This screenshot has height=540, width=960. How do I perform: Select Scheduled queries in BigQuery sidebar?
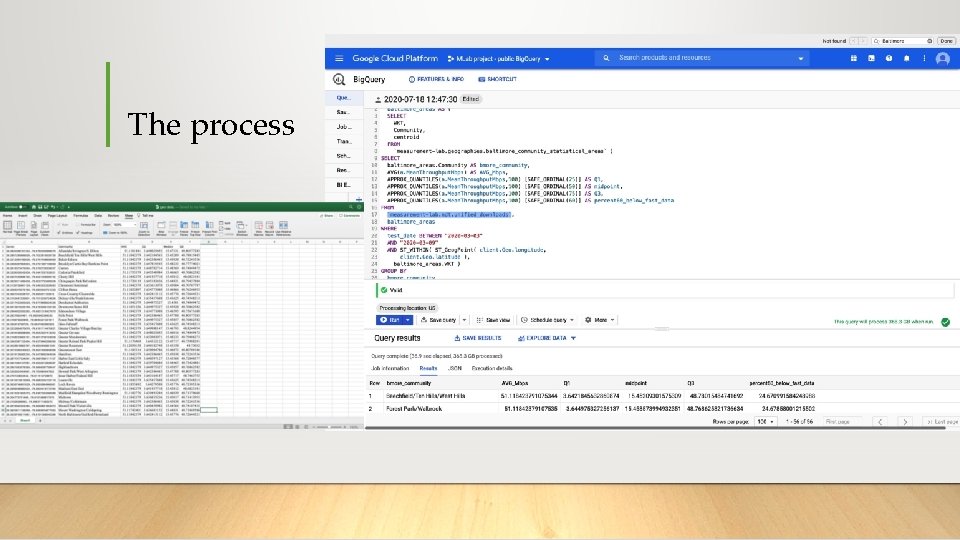point(343,156)
